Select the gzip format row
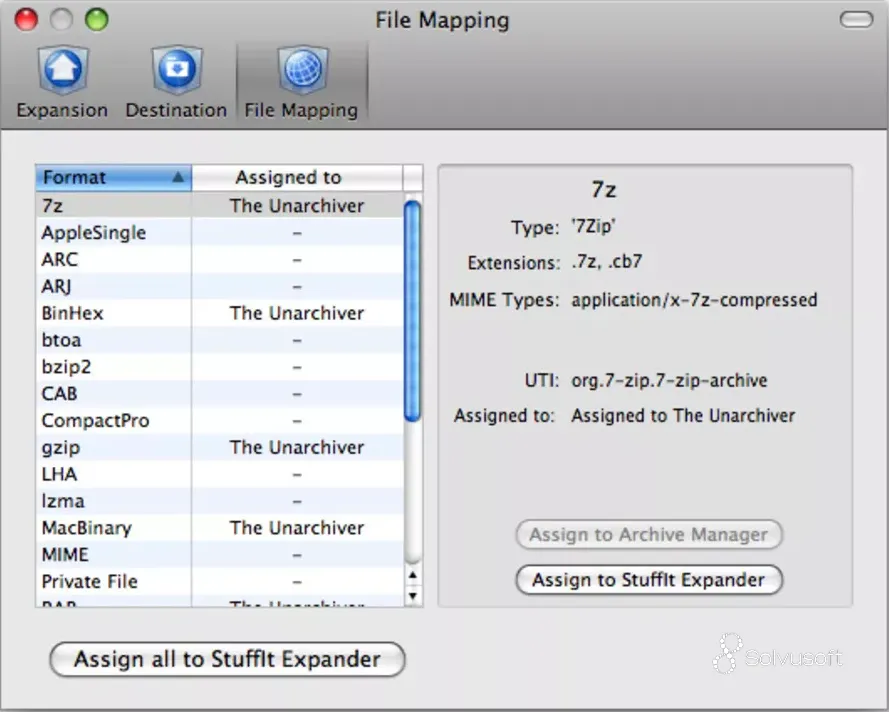 coord(219,447)
